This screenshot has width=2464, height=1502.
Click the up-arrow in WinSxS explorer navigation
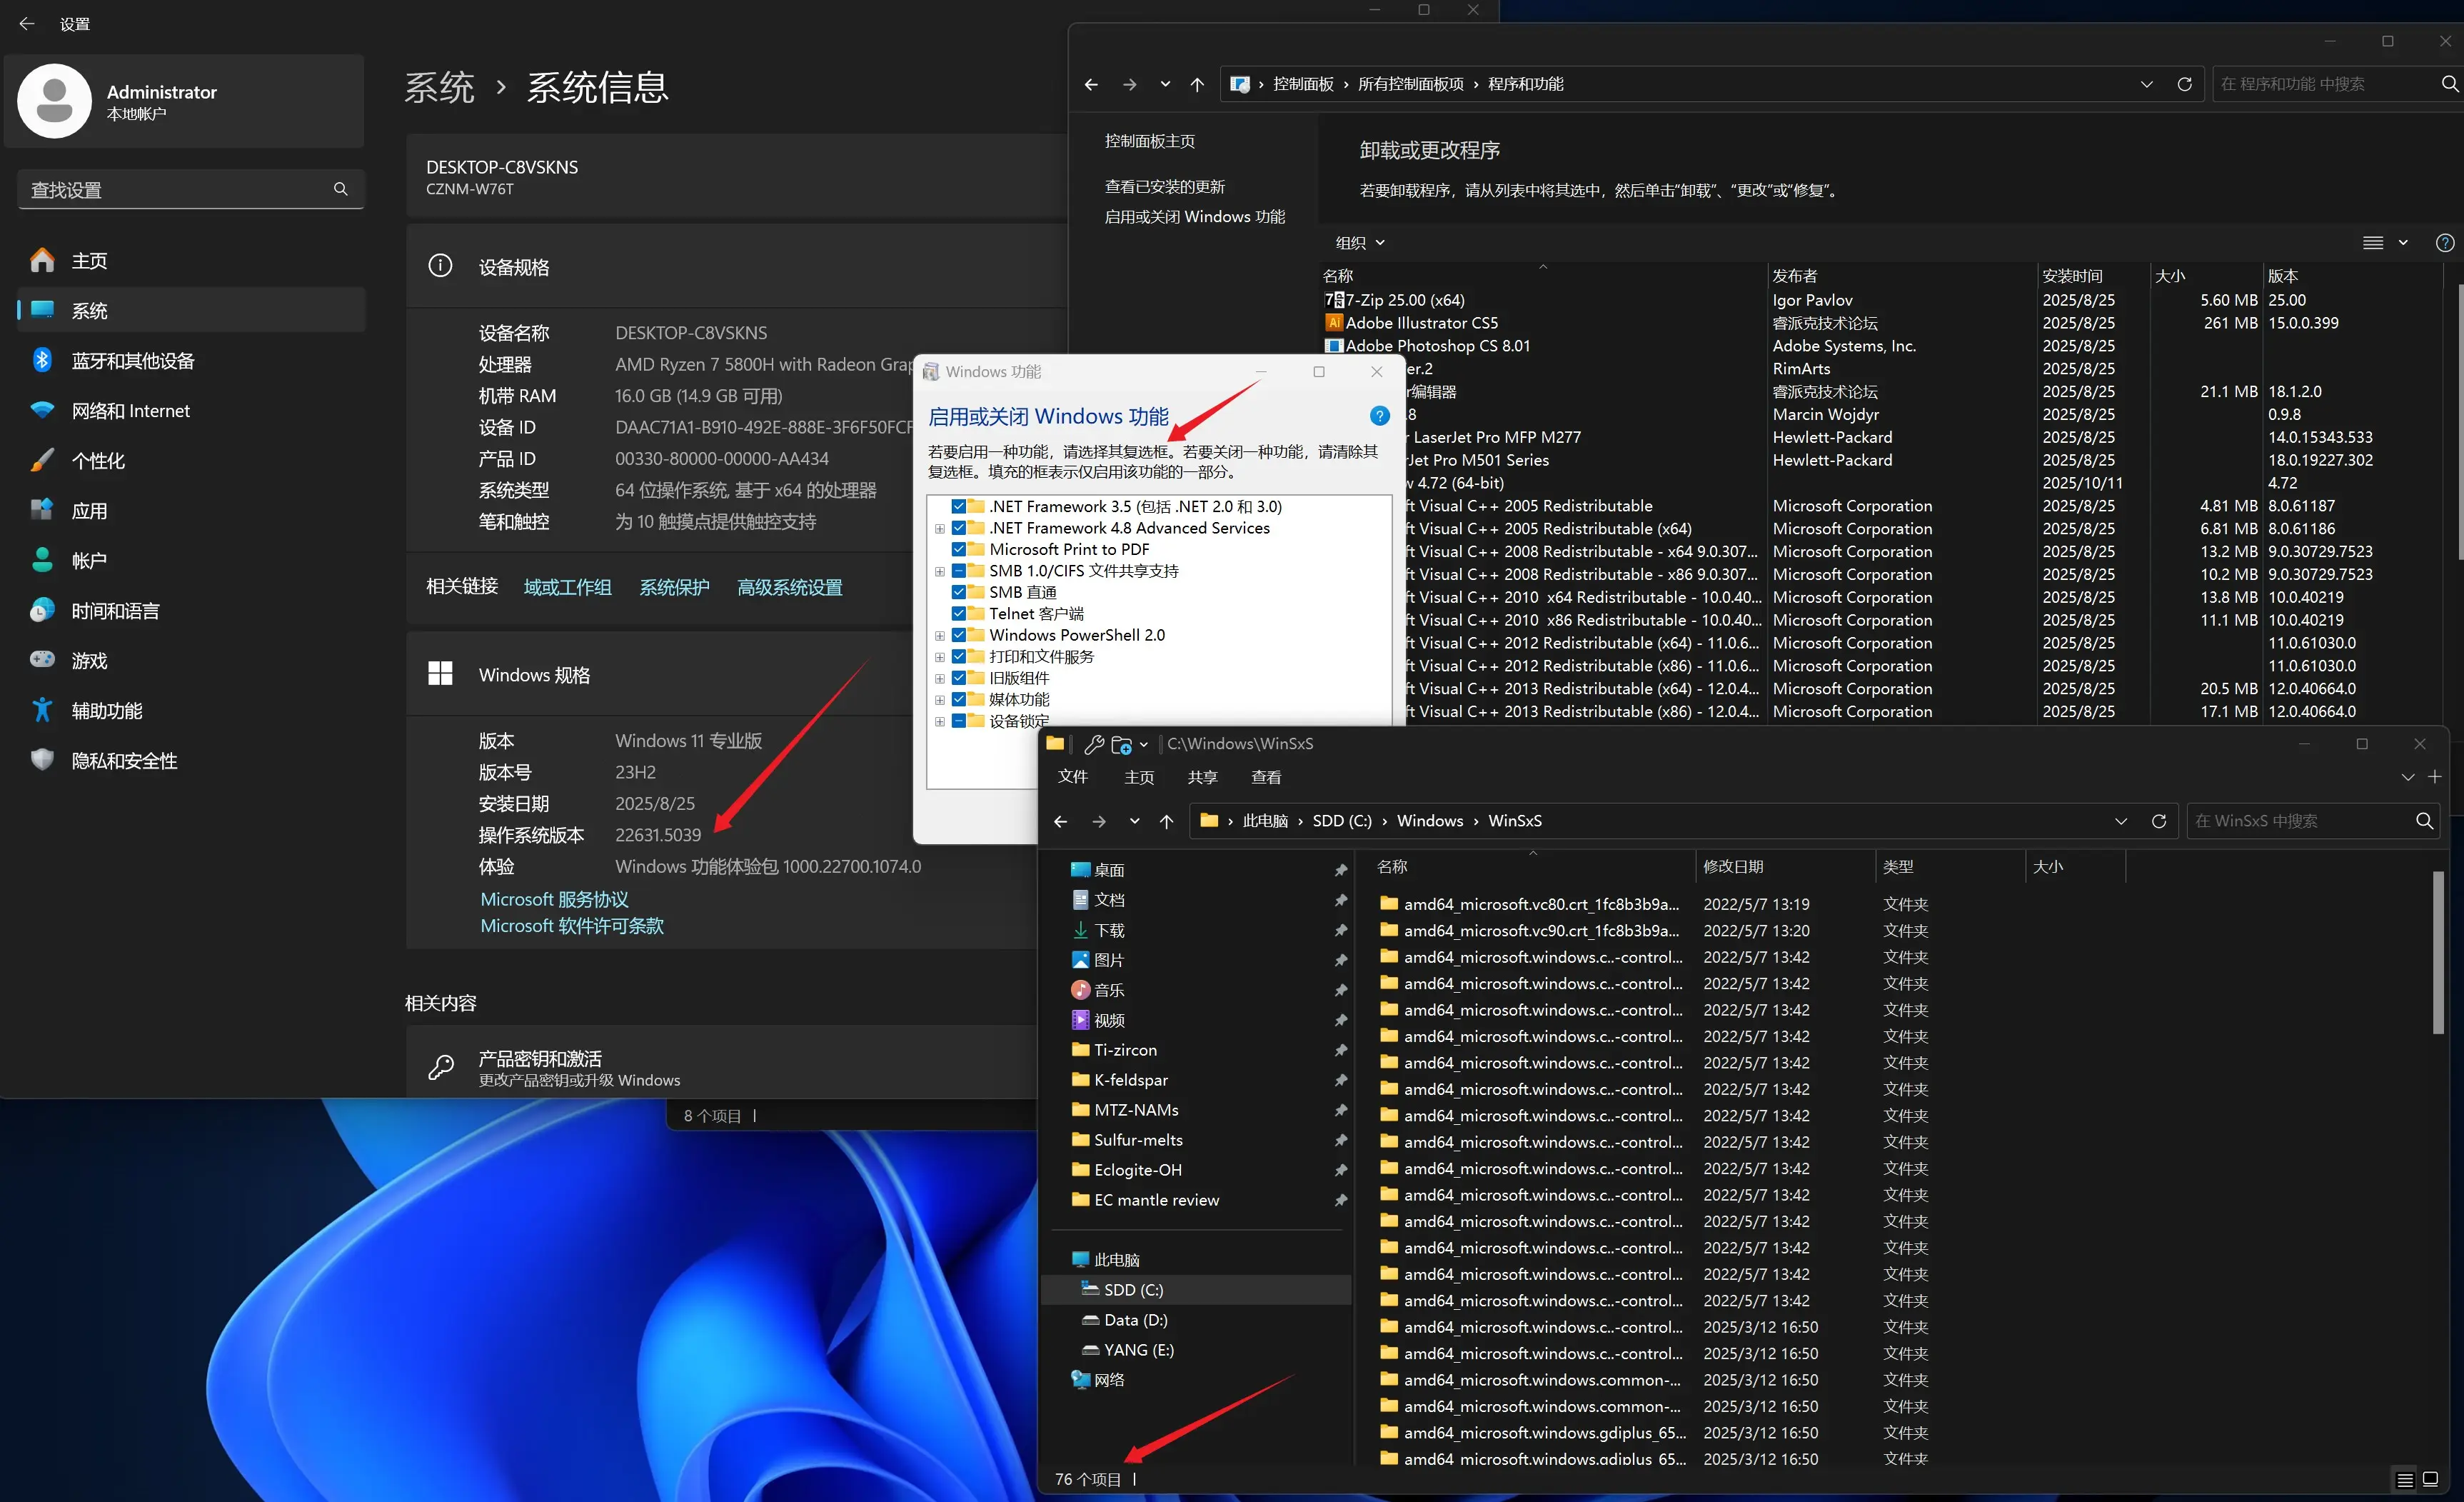1166,821
